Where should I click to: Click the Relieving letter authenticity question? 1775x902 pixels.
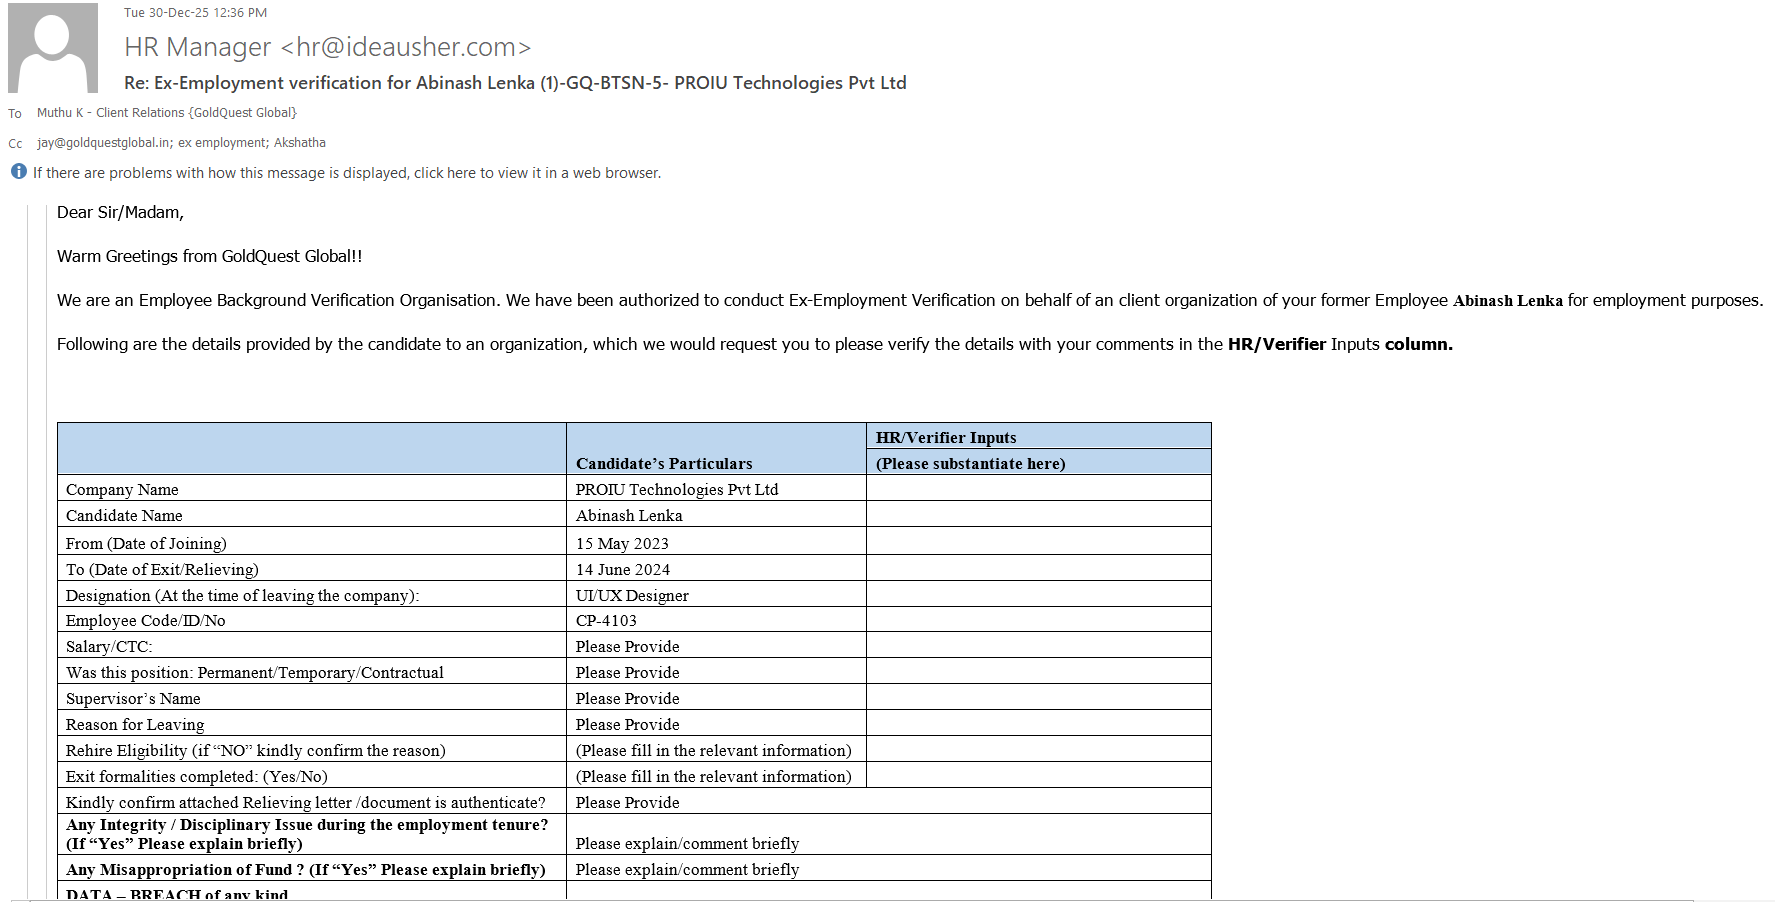point(306,803)
